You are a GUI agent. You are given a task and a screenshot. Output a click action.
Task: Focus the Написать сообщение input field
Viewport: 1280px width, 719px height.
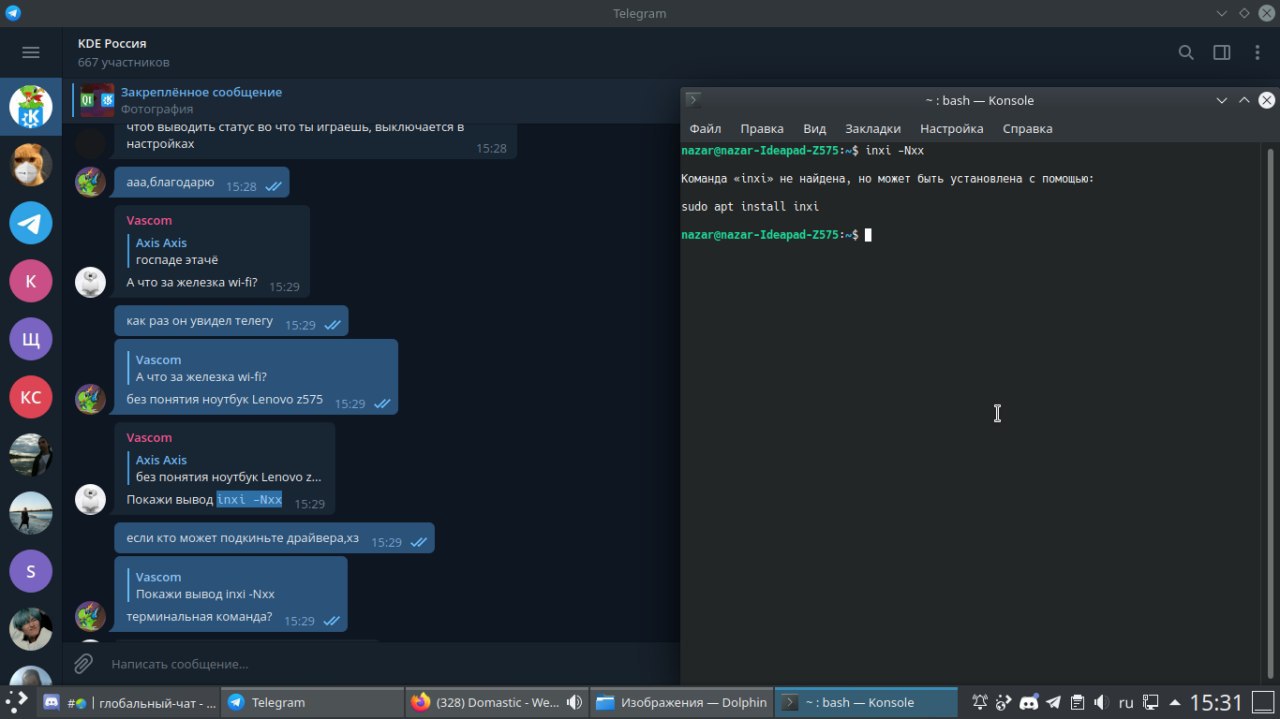tap(390, 663)
